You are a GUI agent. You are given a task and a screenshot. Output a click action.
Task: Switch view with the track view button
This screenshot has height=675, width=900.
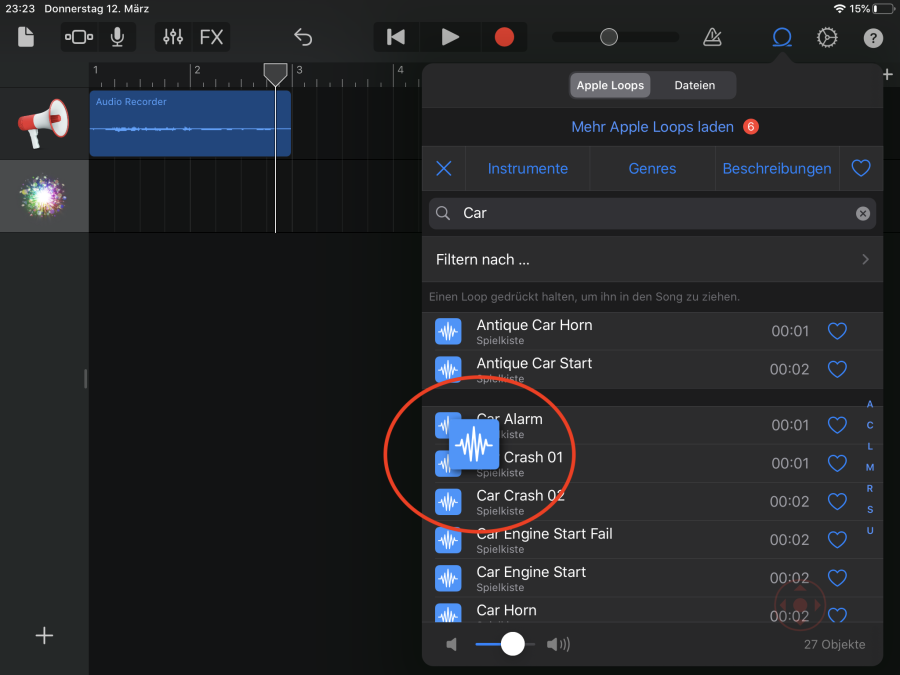point(78,37)
